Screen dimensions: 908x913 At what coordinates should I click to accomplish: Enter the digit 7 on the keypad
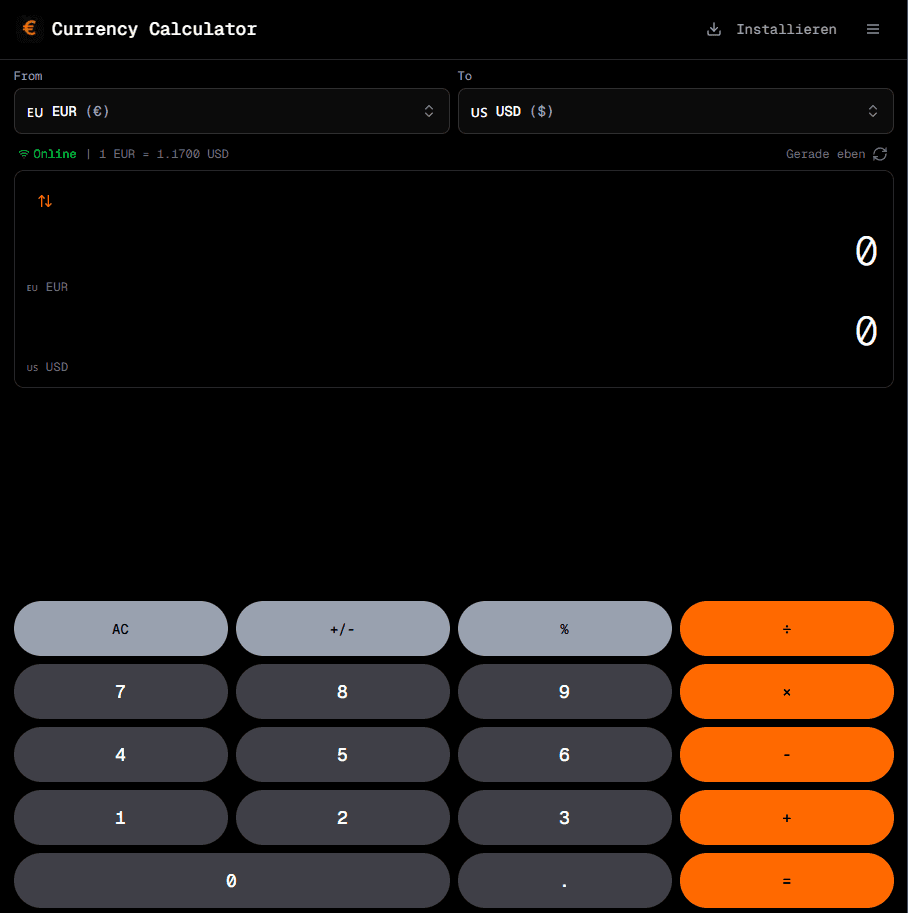point(120,692)
